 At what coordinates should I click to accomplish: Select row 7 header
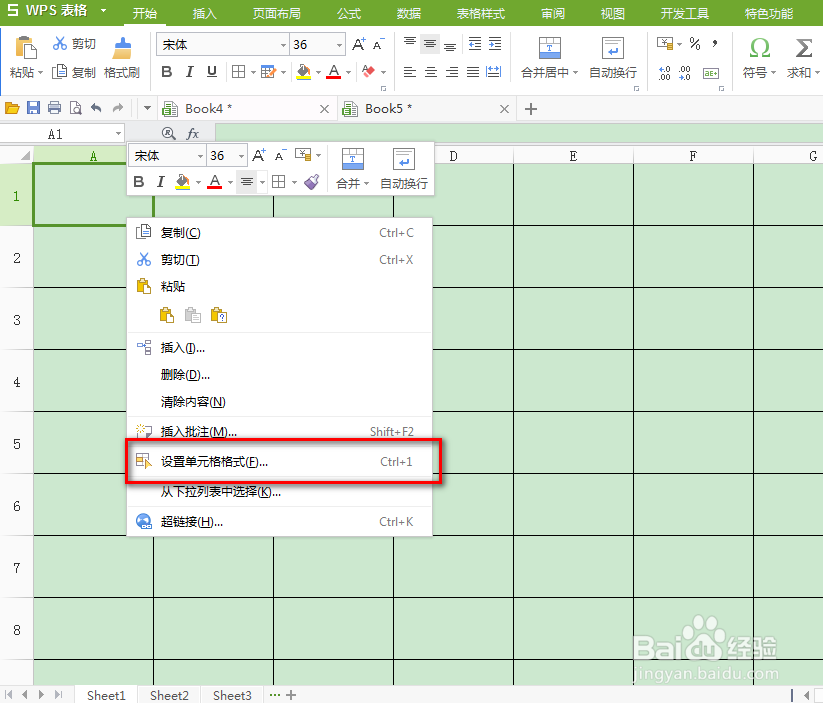click(x=17, y=568)
